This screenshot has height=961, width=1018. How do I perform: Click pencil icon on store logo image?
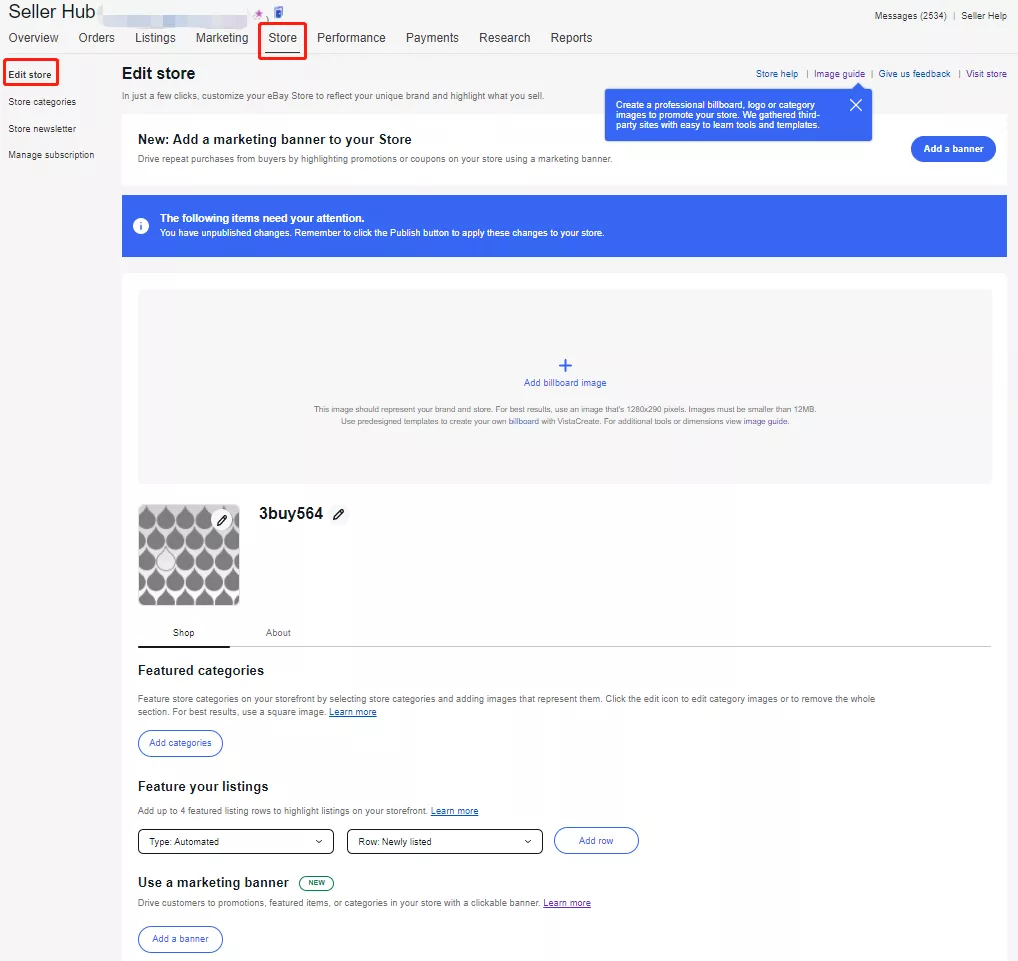click(222, 520)
